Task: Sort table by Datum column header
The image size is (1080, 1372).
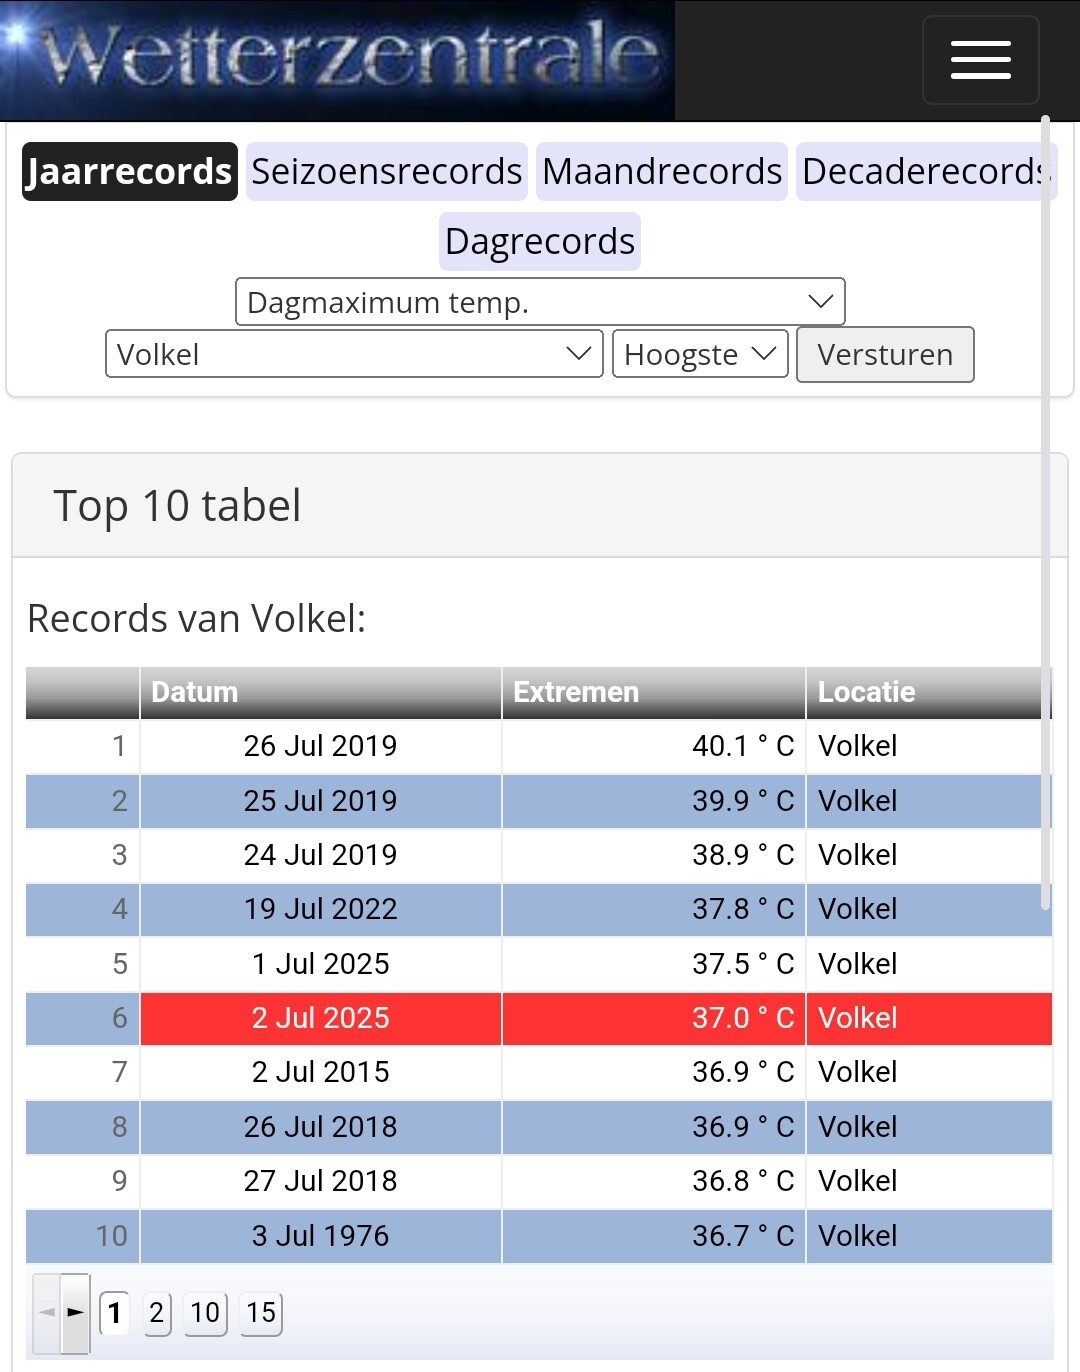Action: (x=320, y=692)
